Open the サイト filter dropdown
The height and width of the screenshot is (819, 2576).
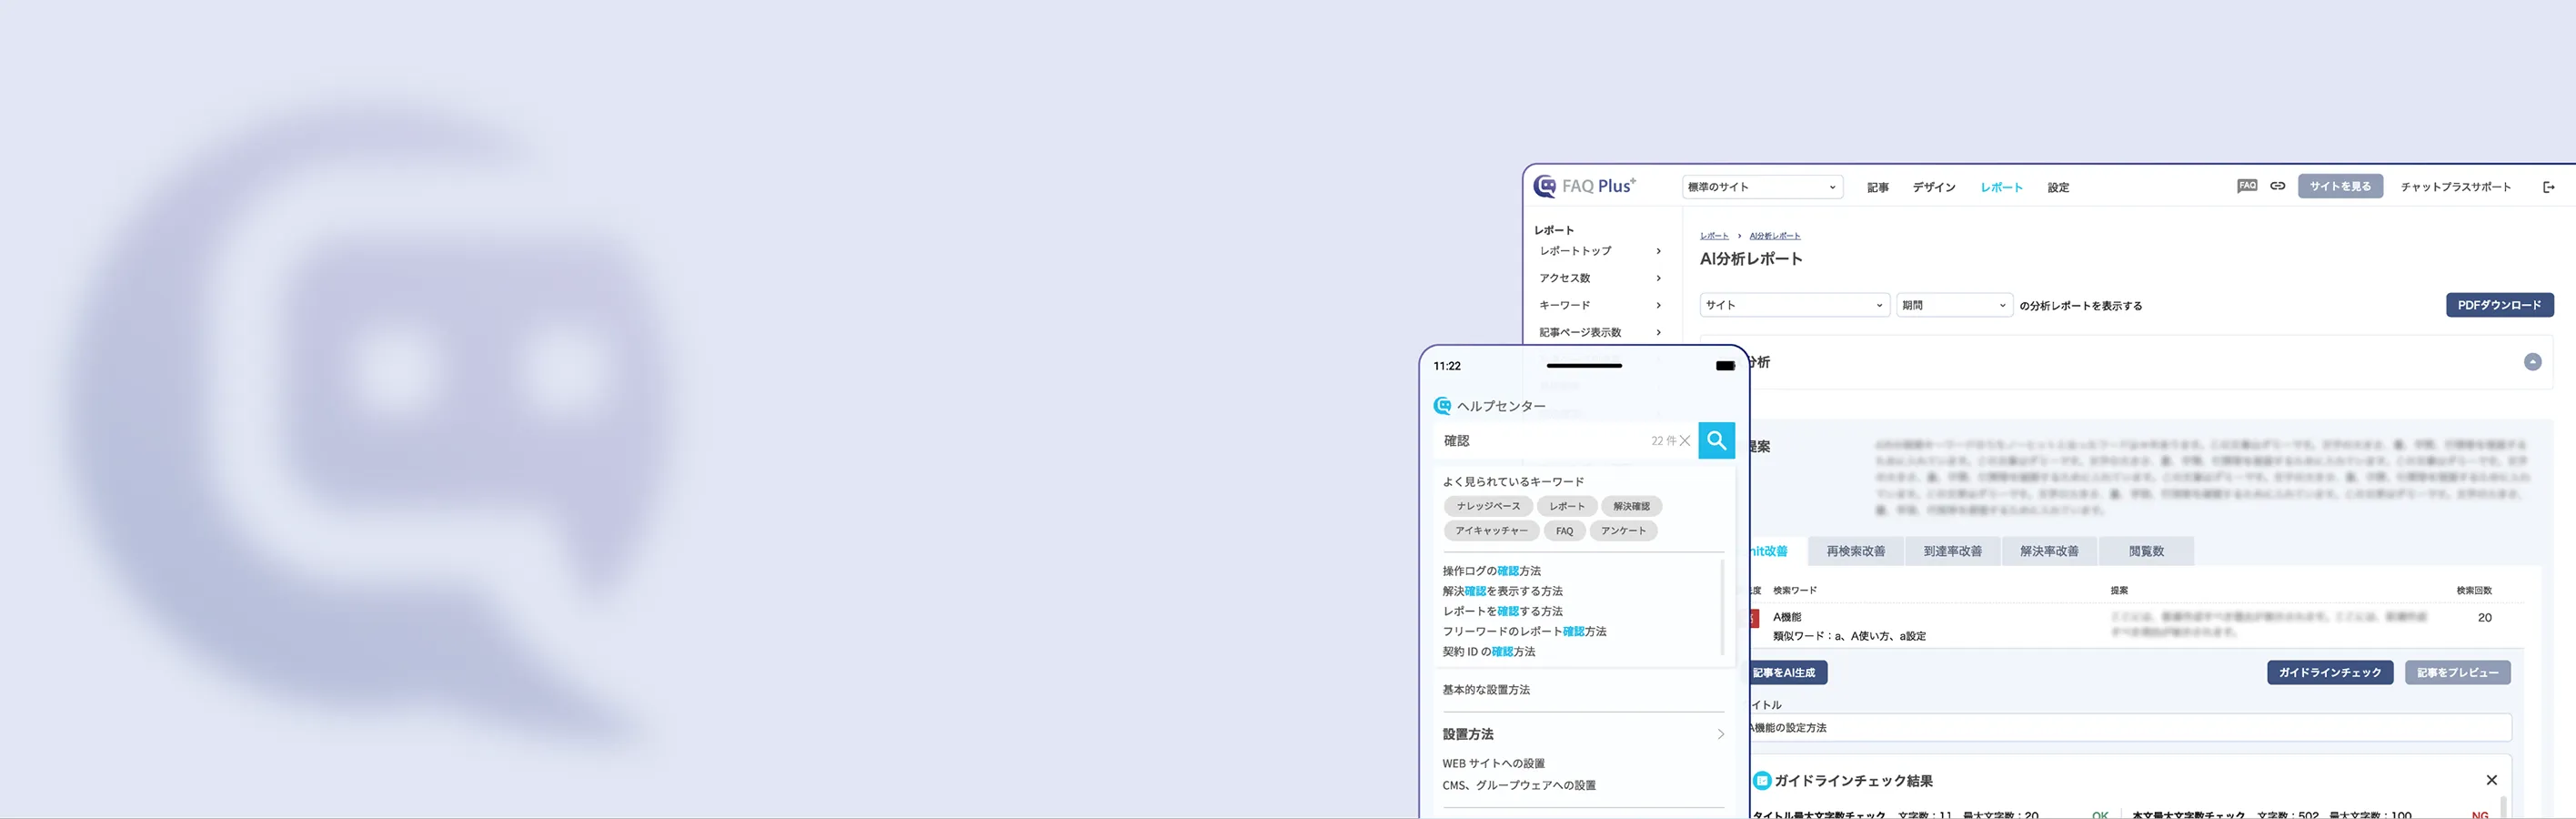1794,305
